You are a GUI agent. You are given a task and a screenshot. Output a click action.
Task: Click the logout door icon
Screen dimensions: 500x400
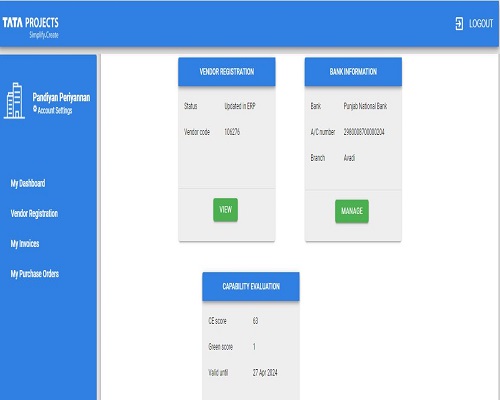click(x=459, y=24)
